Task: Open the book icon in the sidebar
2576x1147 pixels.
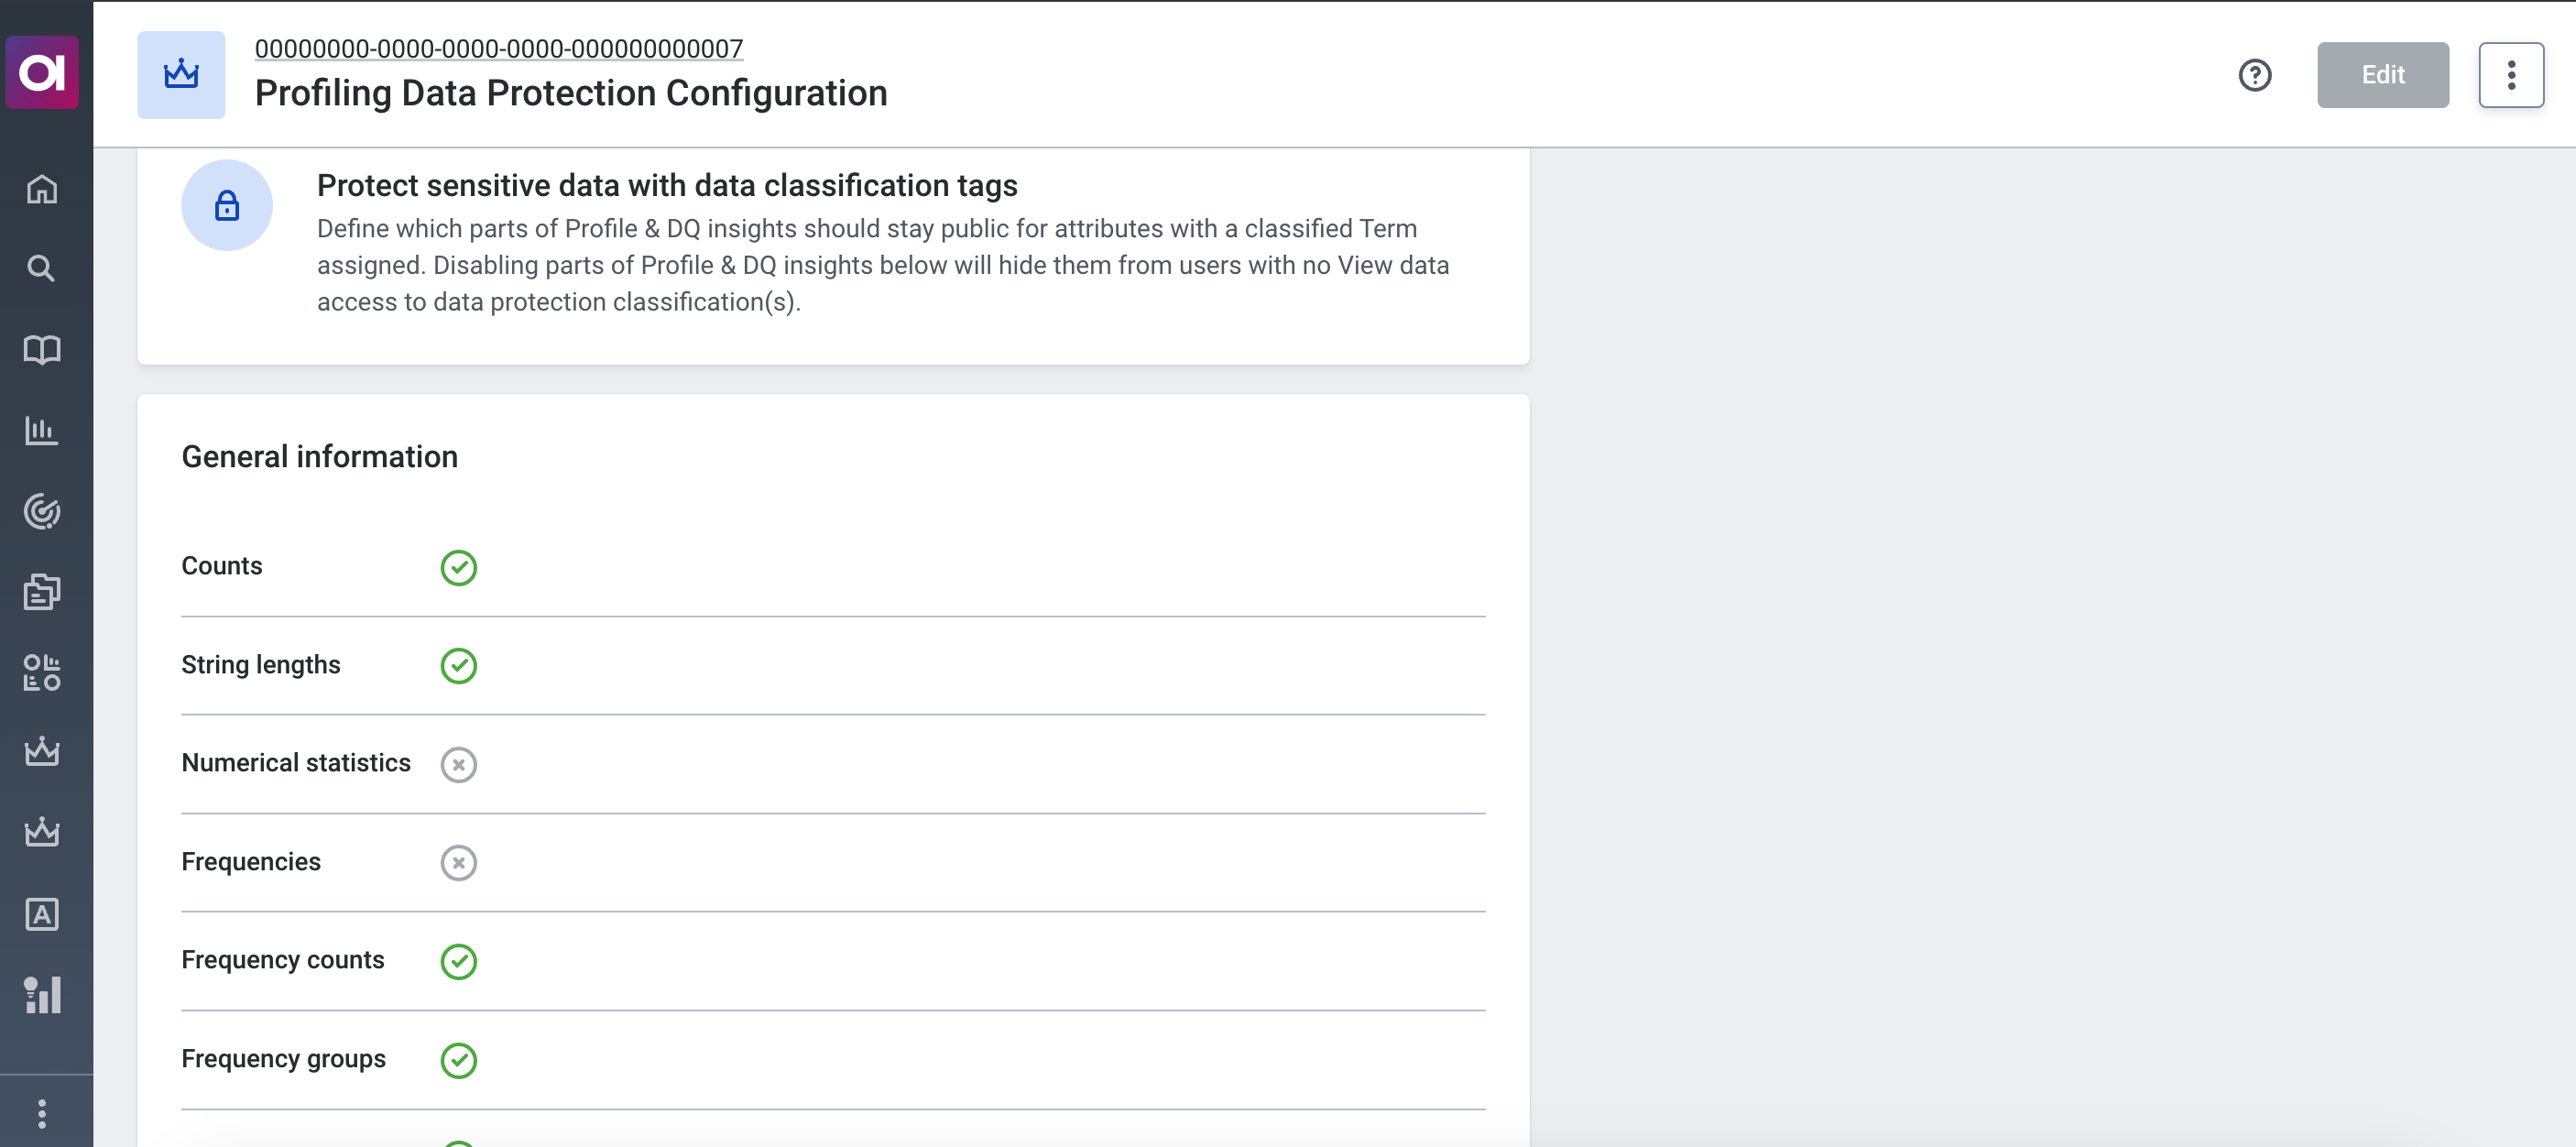Action: coord(42,349)
